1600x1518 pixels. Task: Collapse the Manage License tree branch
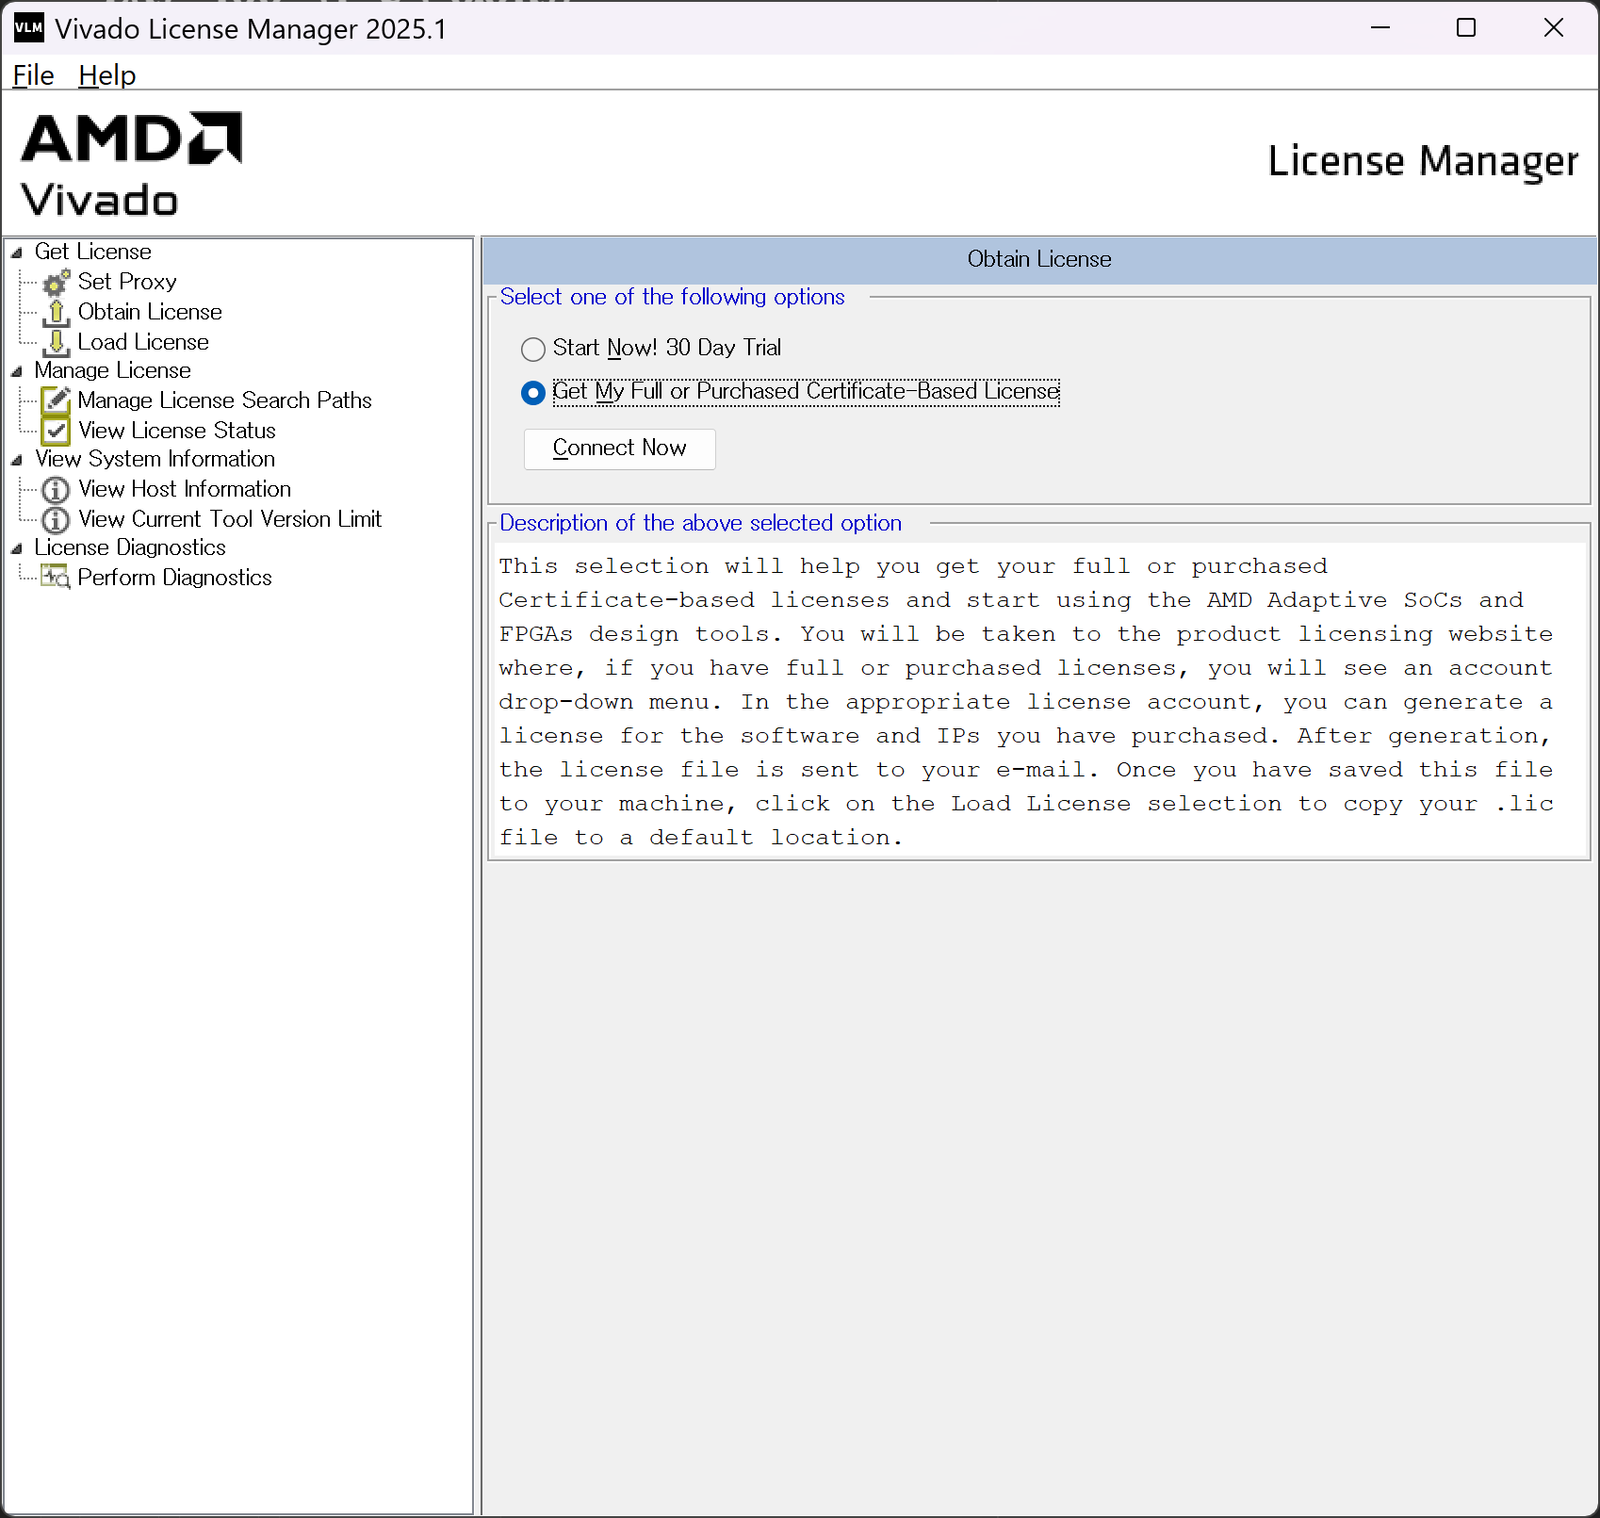[x=18, y=371]
